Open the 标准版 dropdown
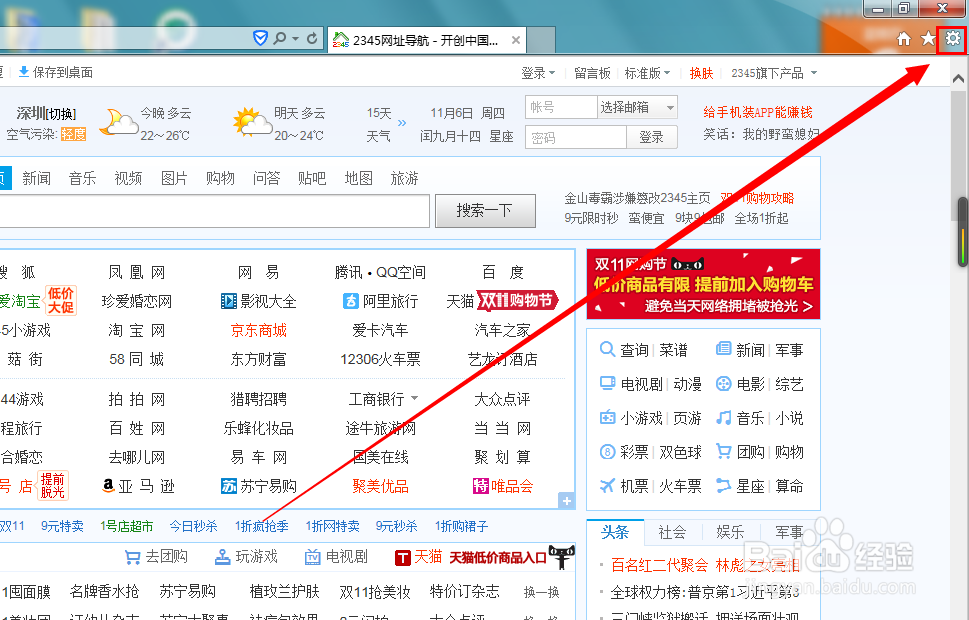Viewport: 969px width, 620px height. click(647, 73)
